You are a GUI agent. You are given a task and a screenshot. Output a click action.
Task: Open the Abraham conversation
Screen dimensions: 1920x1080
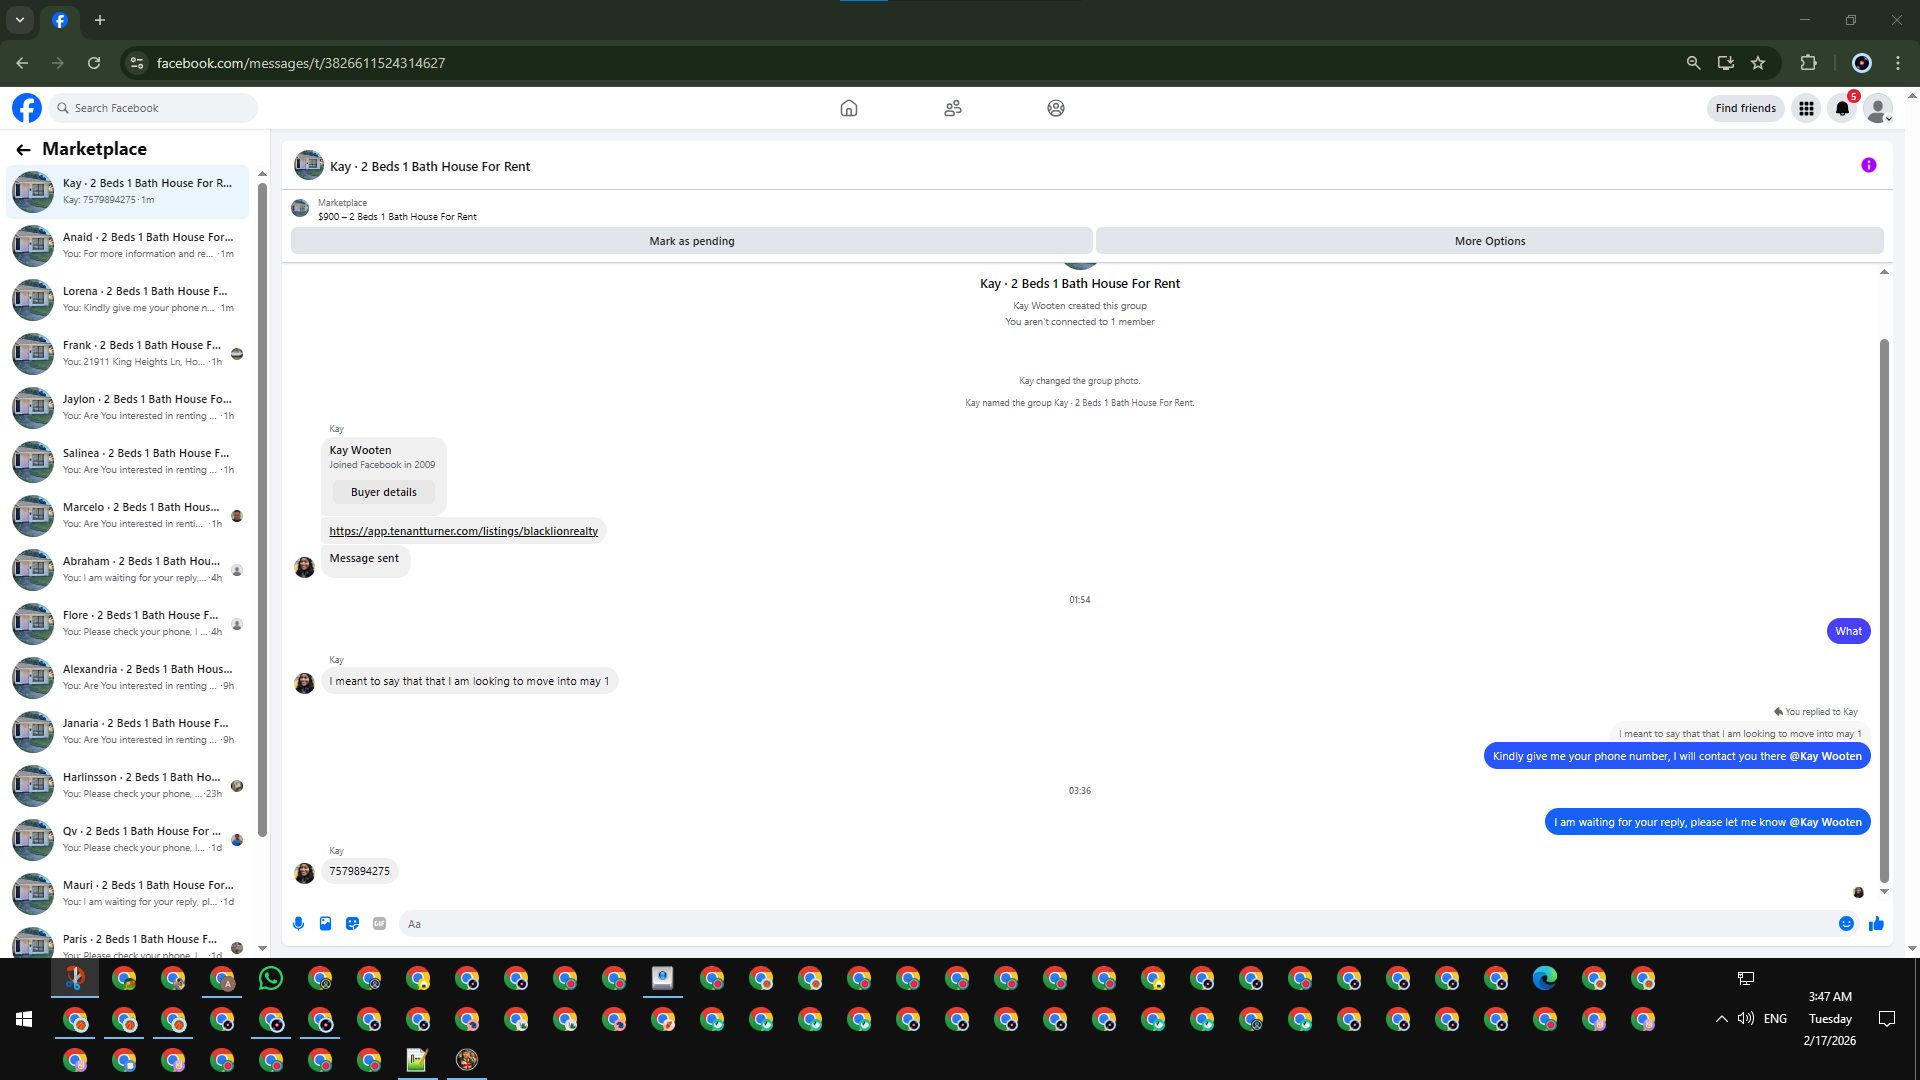(128, 569)
